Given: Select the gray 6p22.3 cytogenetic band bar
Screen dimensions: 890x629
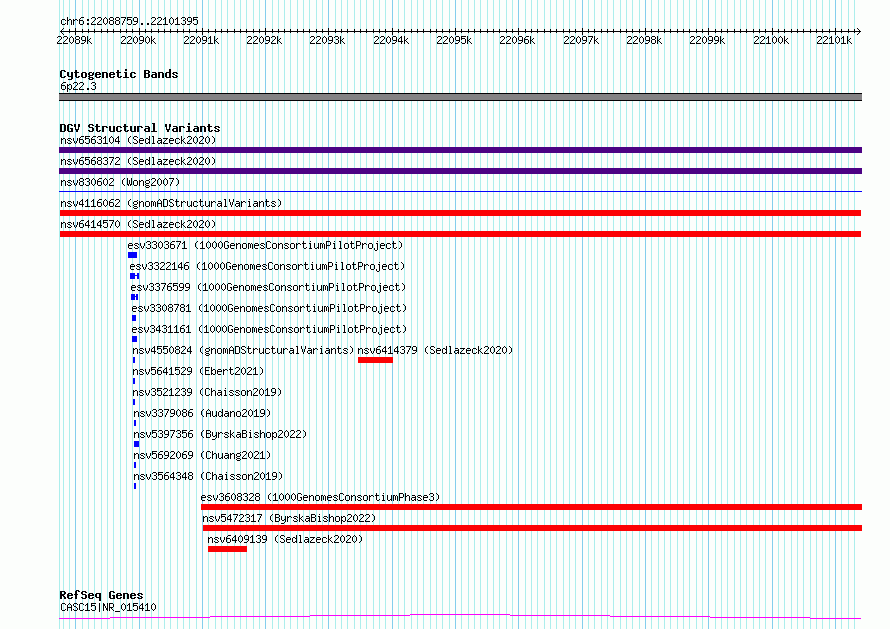Looking at the screenshot, I should (460, 97).
